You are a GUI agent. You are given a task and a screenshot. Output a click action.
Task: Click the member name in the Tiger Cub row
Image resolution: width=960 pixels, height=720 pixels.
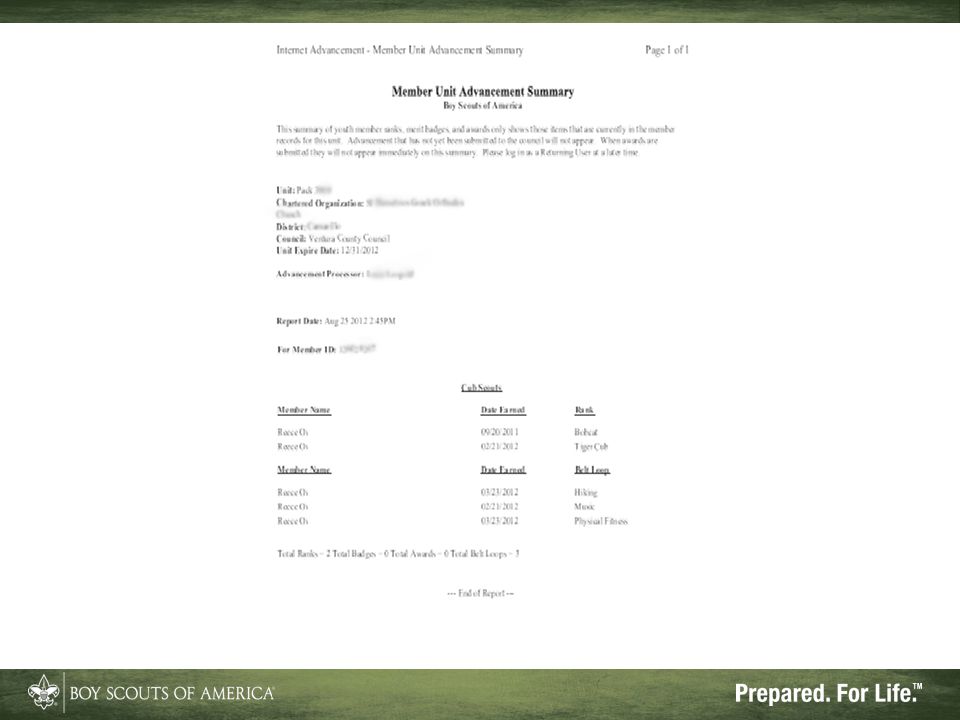coord(293,447)
